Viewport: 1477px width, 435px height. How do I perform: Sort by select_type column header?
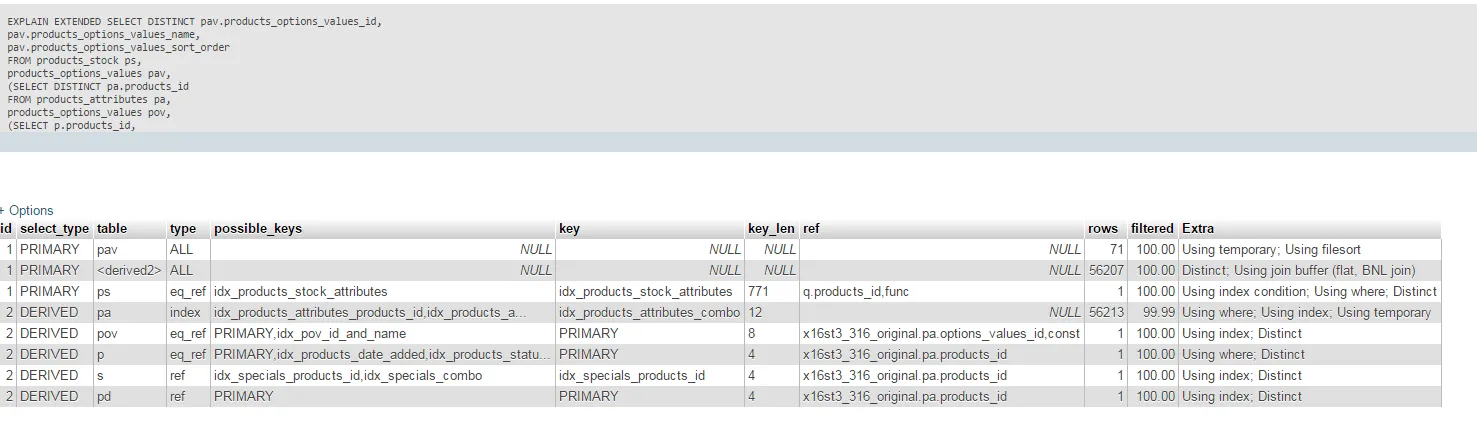[x=54, y=228]
